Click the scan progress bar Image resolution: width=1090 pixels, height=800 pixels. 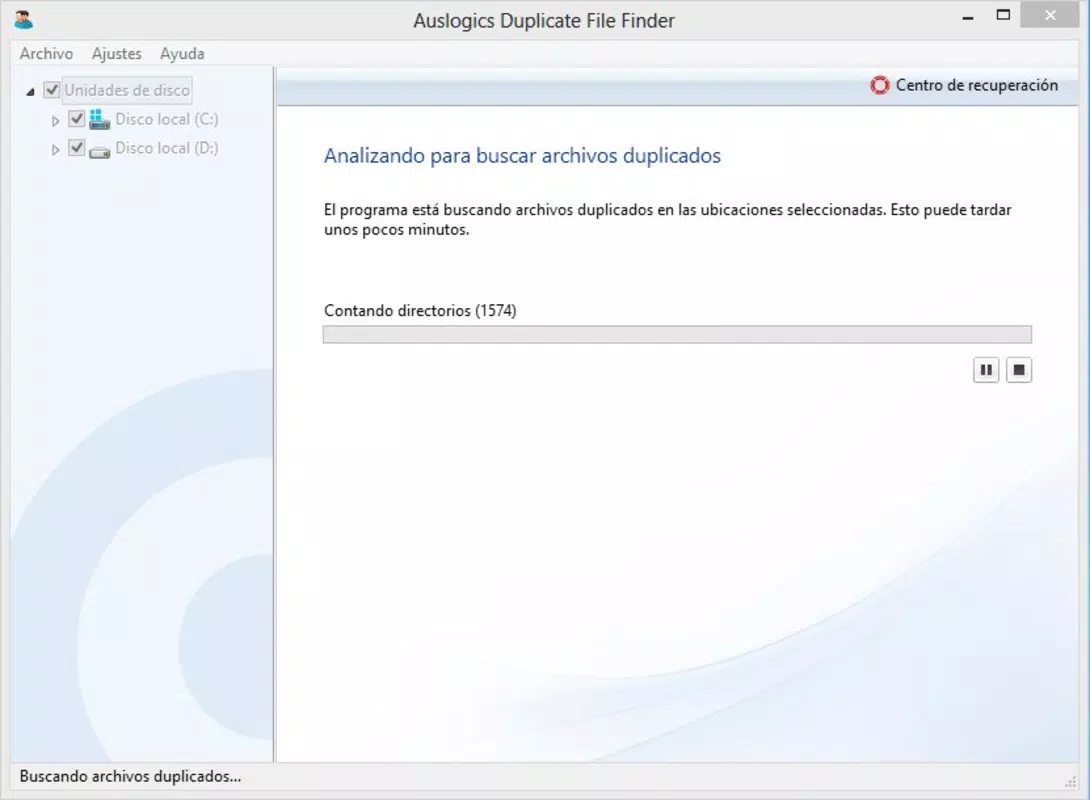point(677,334)
